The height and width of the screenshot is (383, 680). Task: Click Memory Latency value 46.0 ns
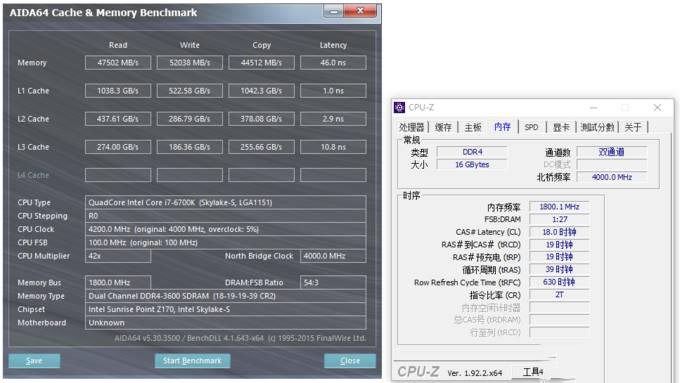coord(333,62)
